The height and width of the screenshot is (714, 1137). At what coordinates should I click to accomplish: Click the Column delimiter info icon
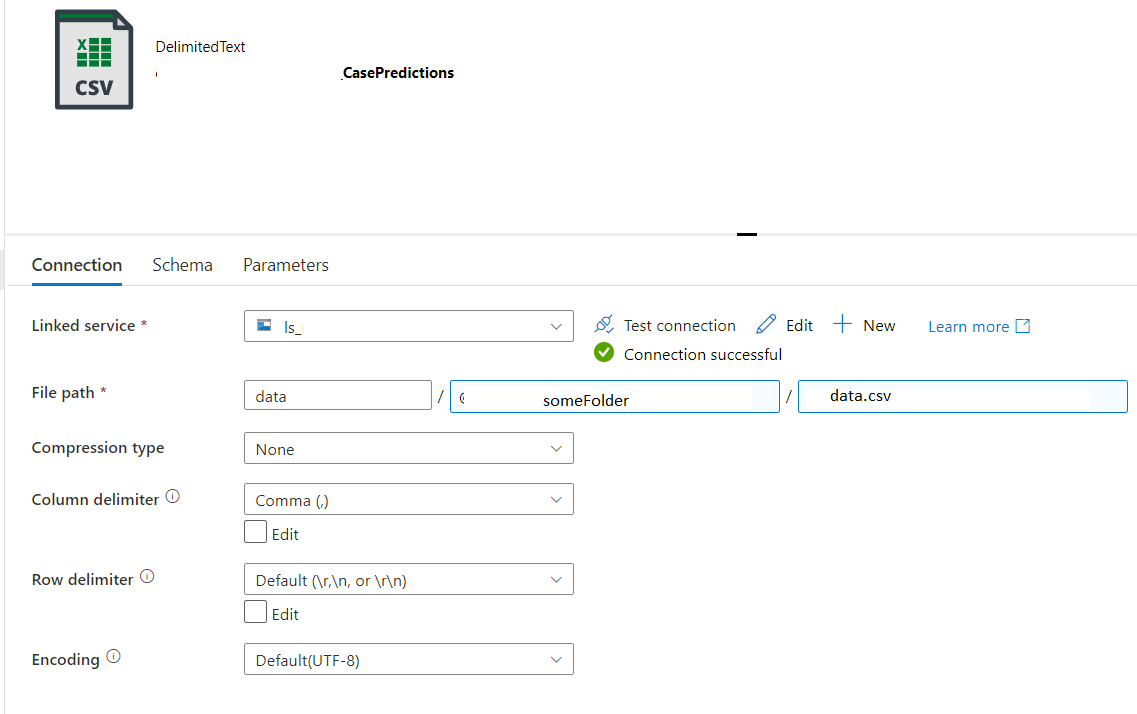click(x=173, y=497)
